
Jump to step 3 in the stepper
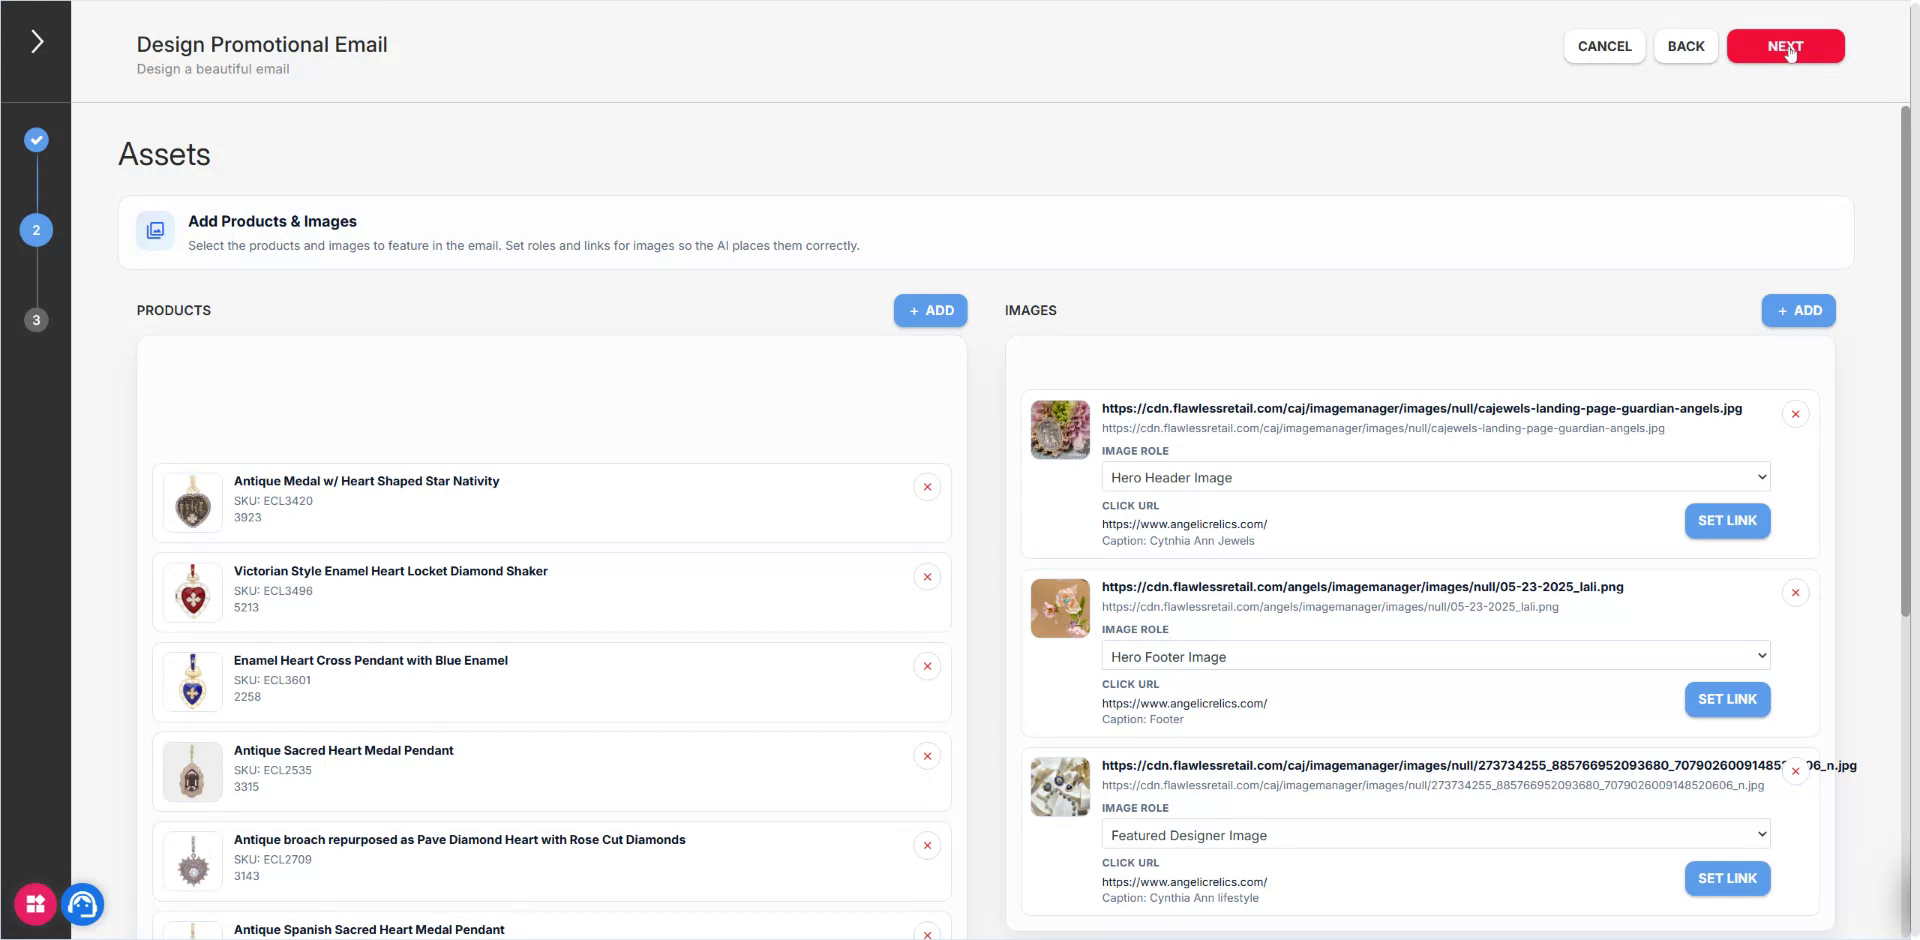(36, 320)
